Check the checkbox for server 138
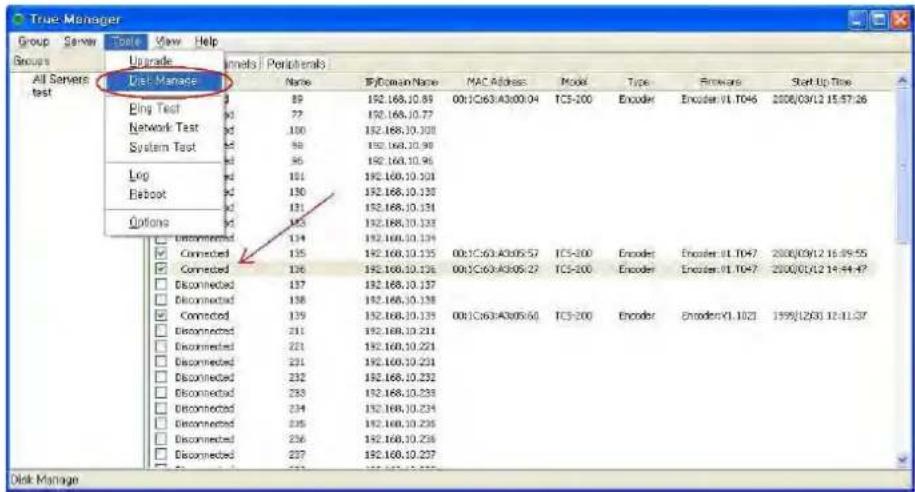 tap(161, 299)
